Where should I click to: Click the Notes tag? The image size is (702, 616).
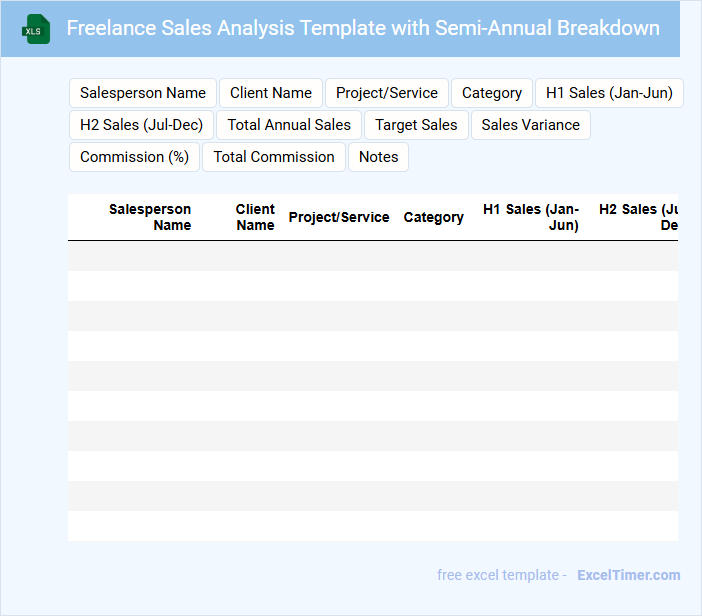pos(378,157)
